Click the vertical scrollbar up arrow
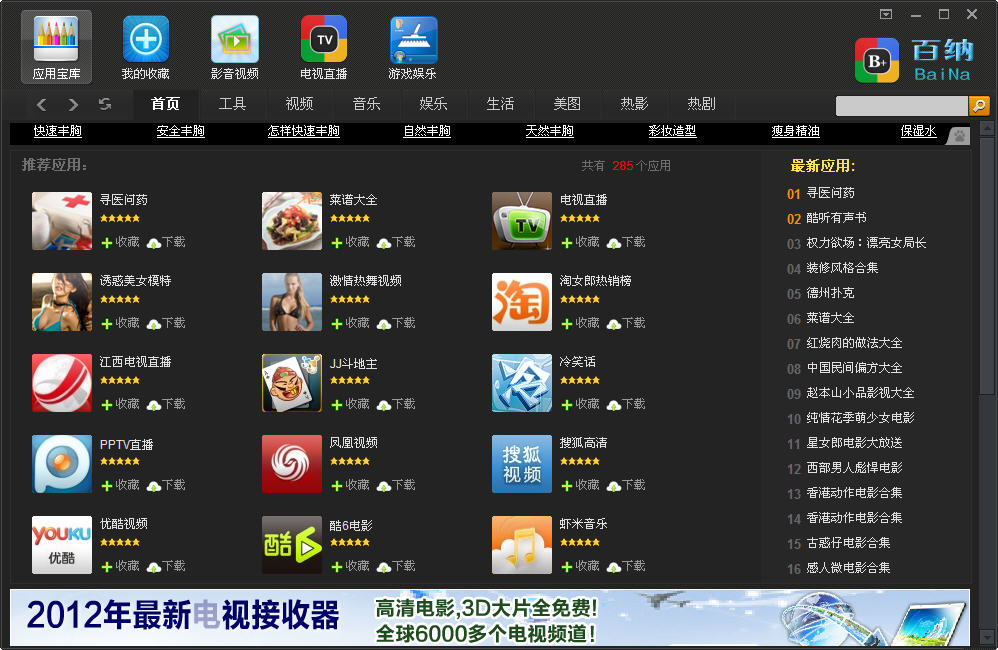The height and width of the screenshot is (650, 998). (987, 128)
